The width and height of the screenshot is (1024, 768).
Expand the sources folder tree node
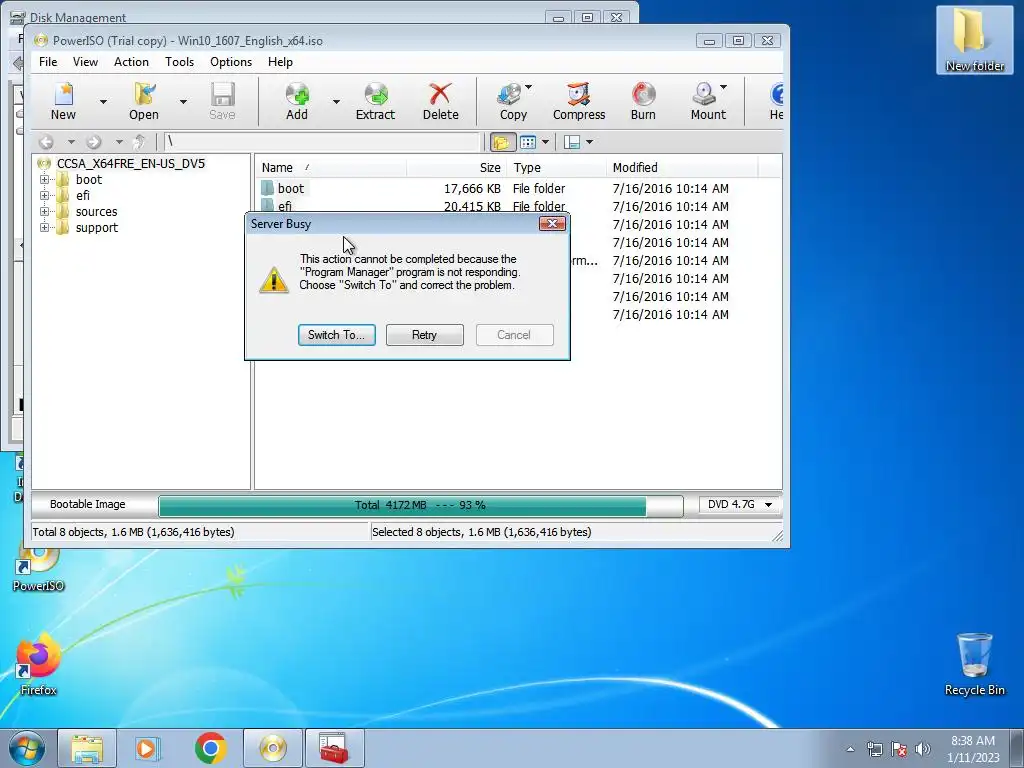(x=44, y=212)
